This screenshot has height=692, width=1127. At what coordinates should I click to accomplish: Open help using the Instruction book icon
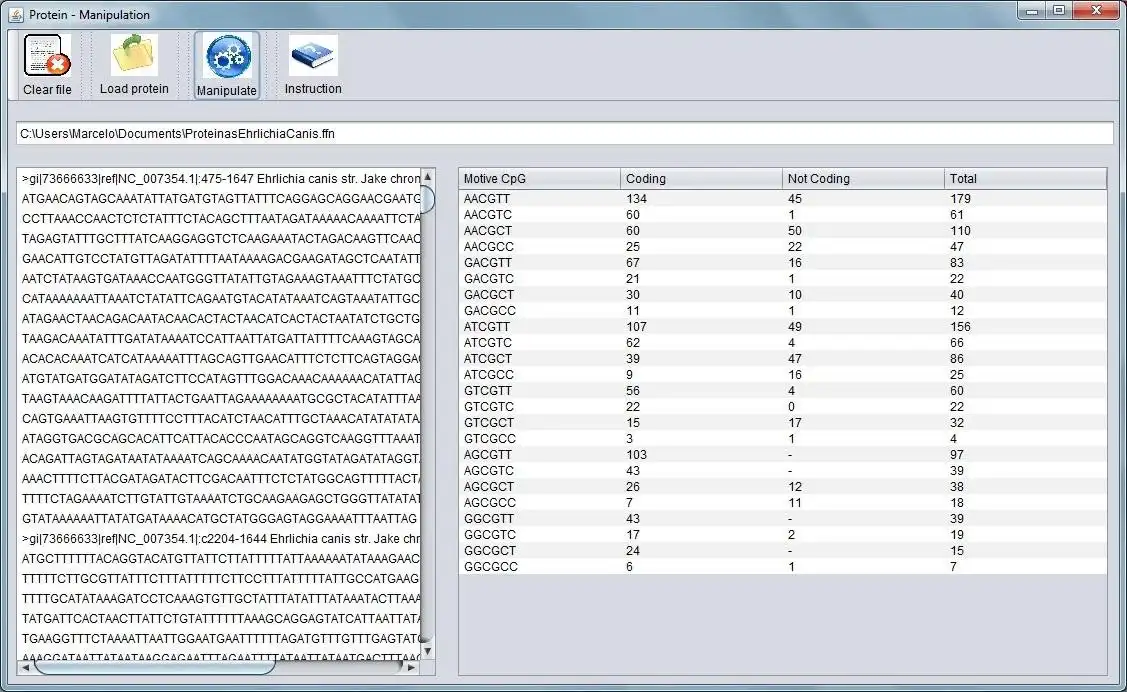tap(312, 55)
